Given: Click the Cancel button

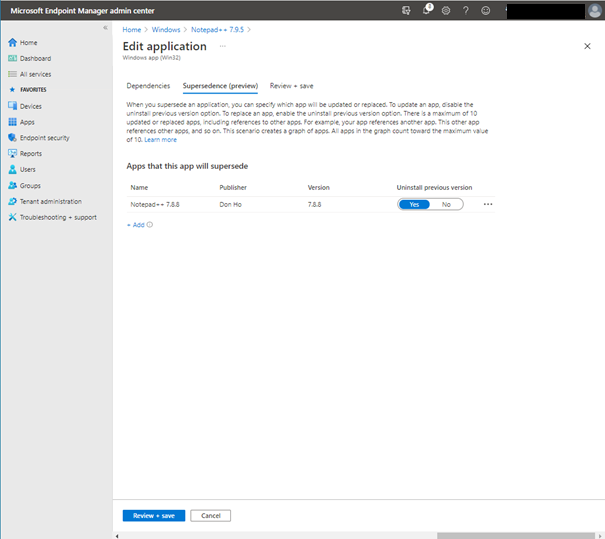Looking at the screenshot, I should coord(211,515).
